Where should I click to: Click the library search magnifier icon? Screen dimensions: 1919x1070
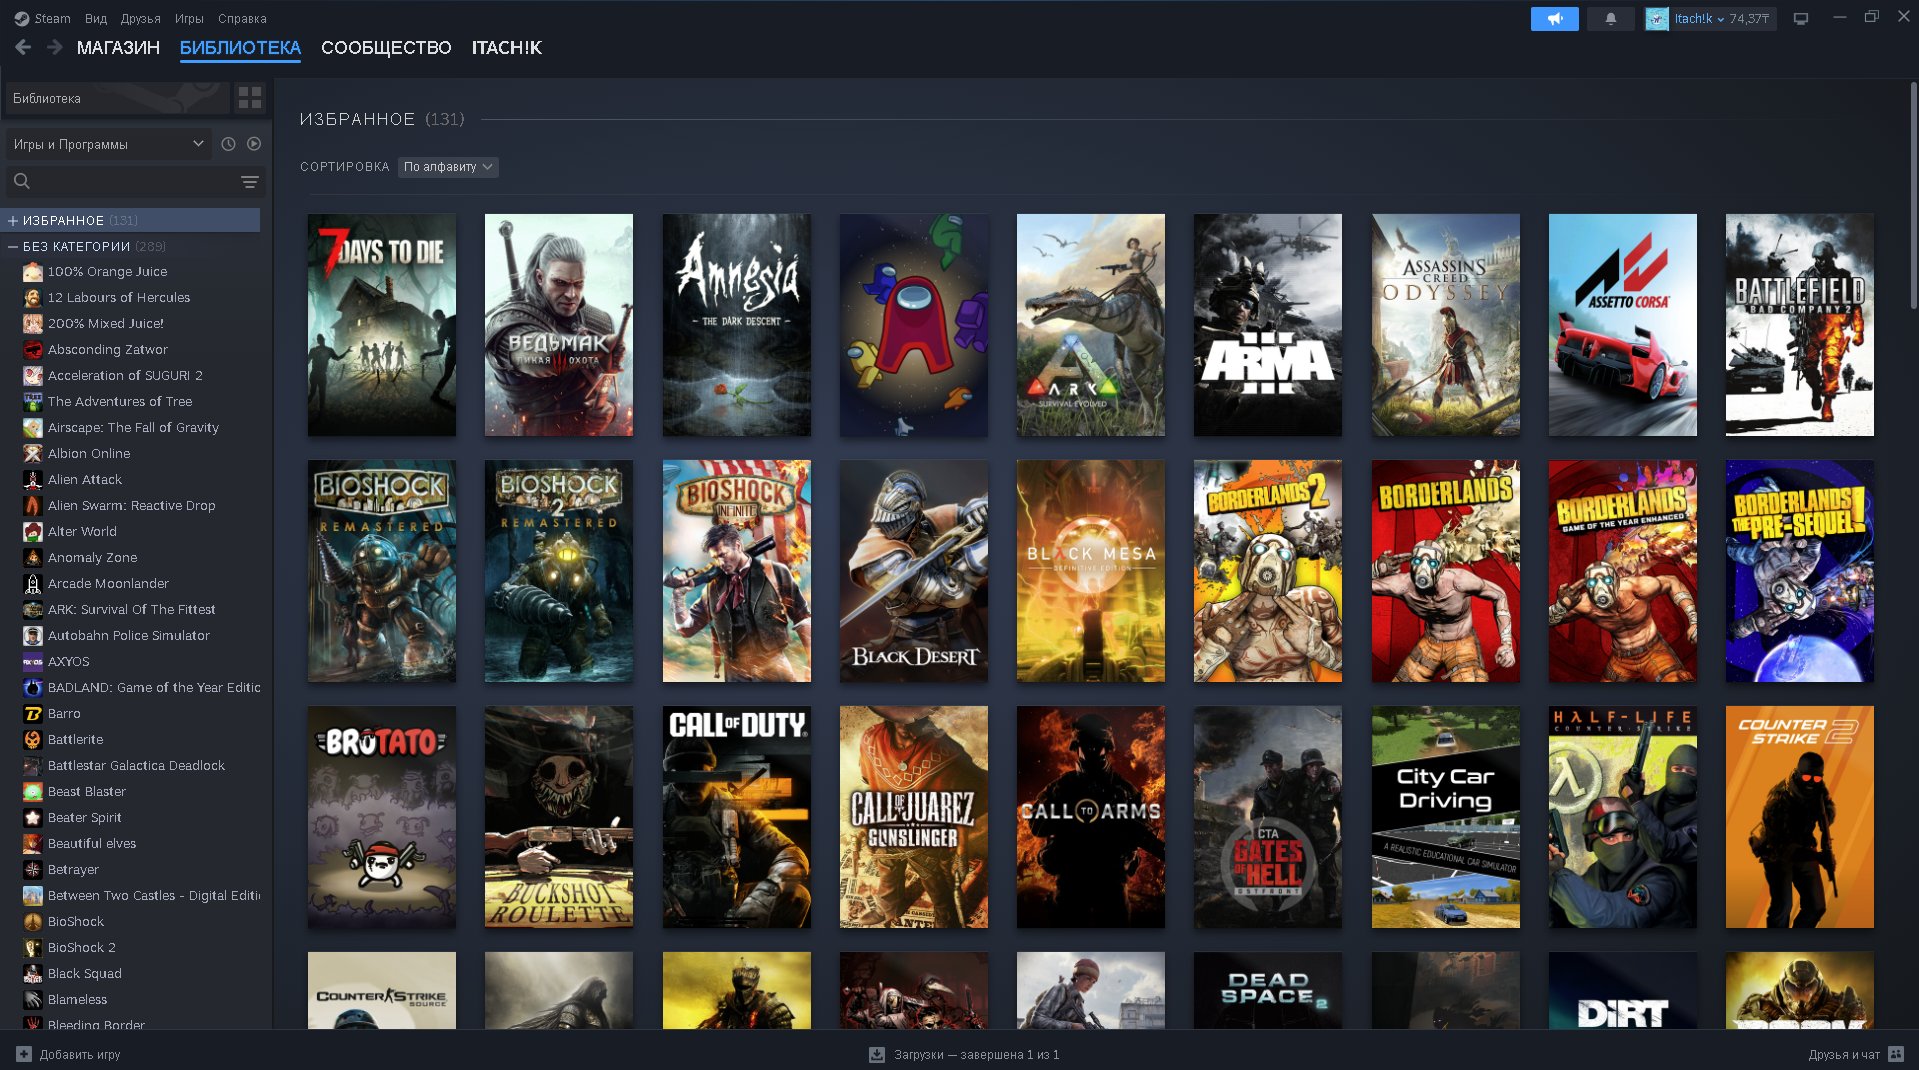click(22, 181)
